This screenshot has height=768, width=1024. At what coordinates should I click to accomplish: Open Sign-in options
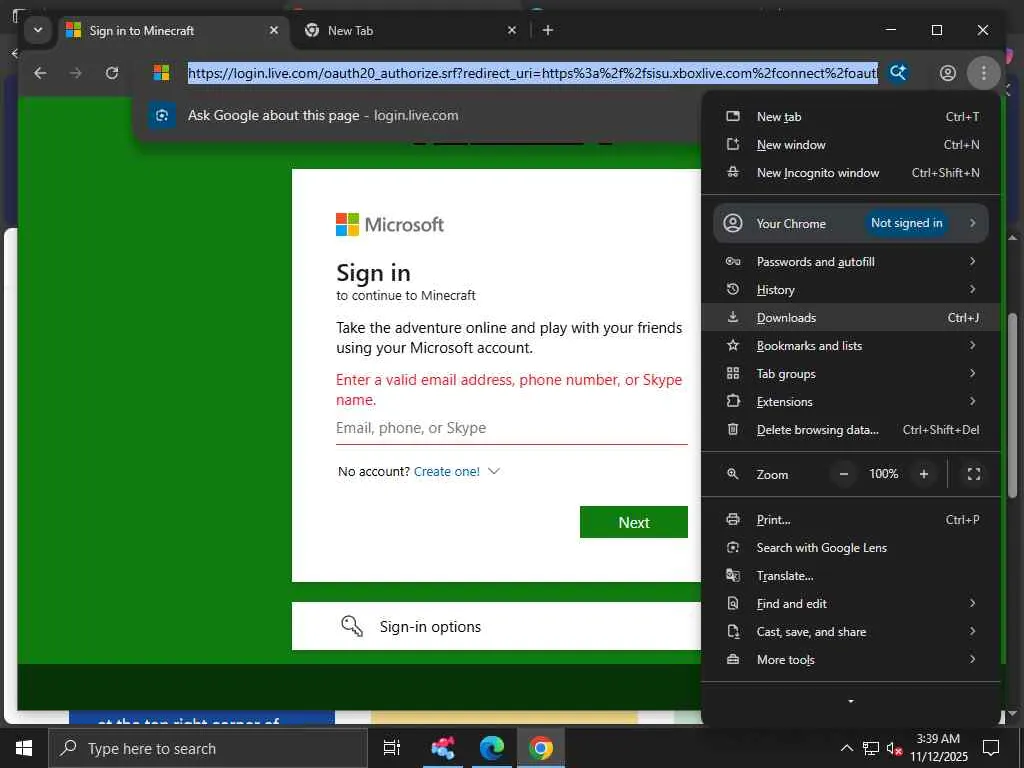coord(496,626)
